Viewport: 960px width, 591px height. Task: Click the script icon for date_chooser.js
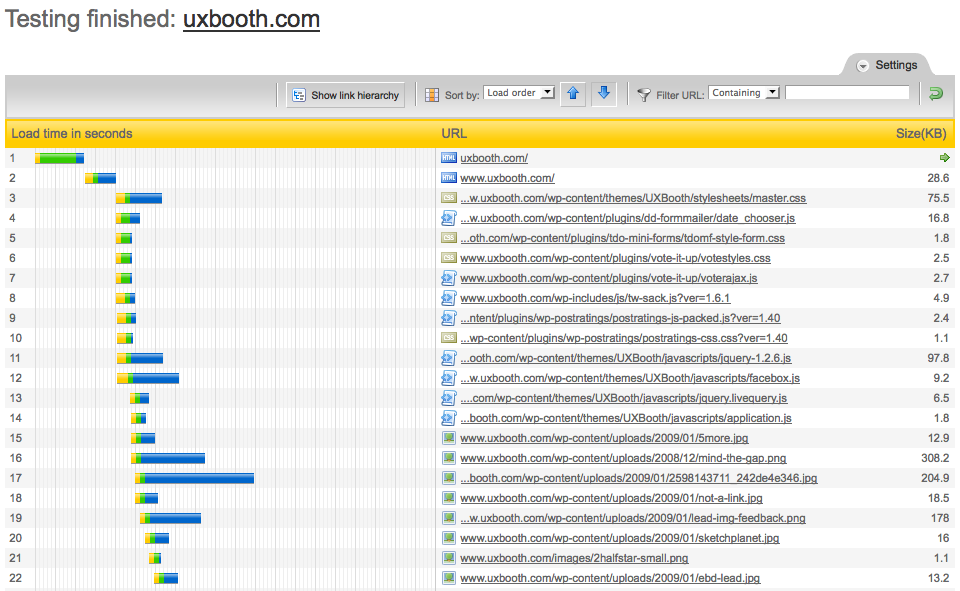449,218
